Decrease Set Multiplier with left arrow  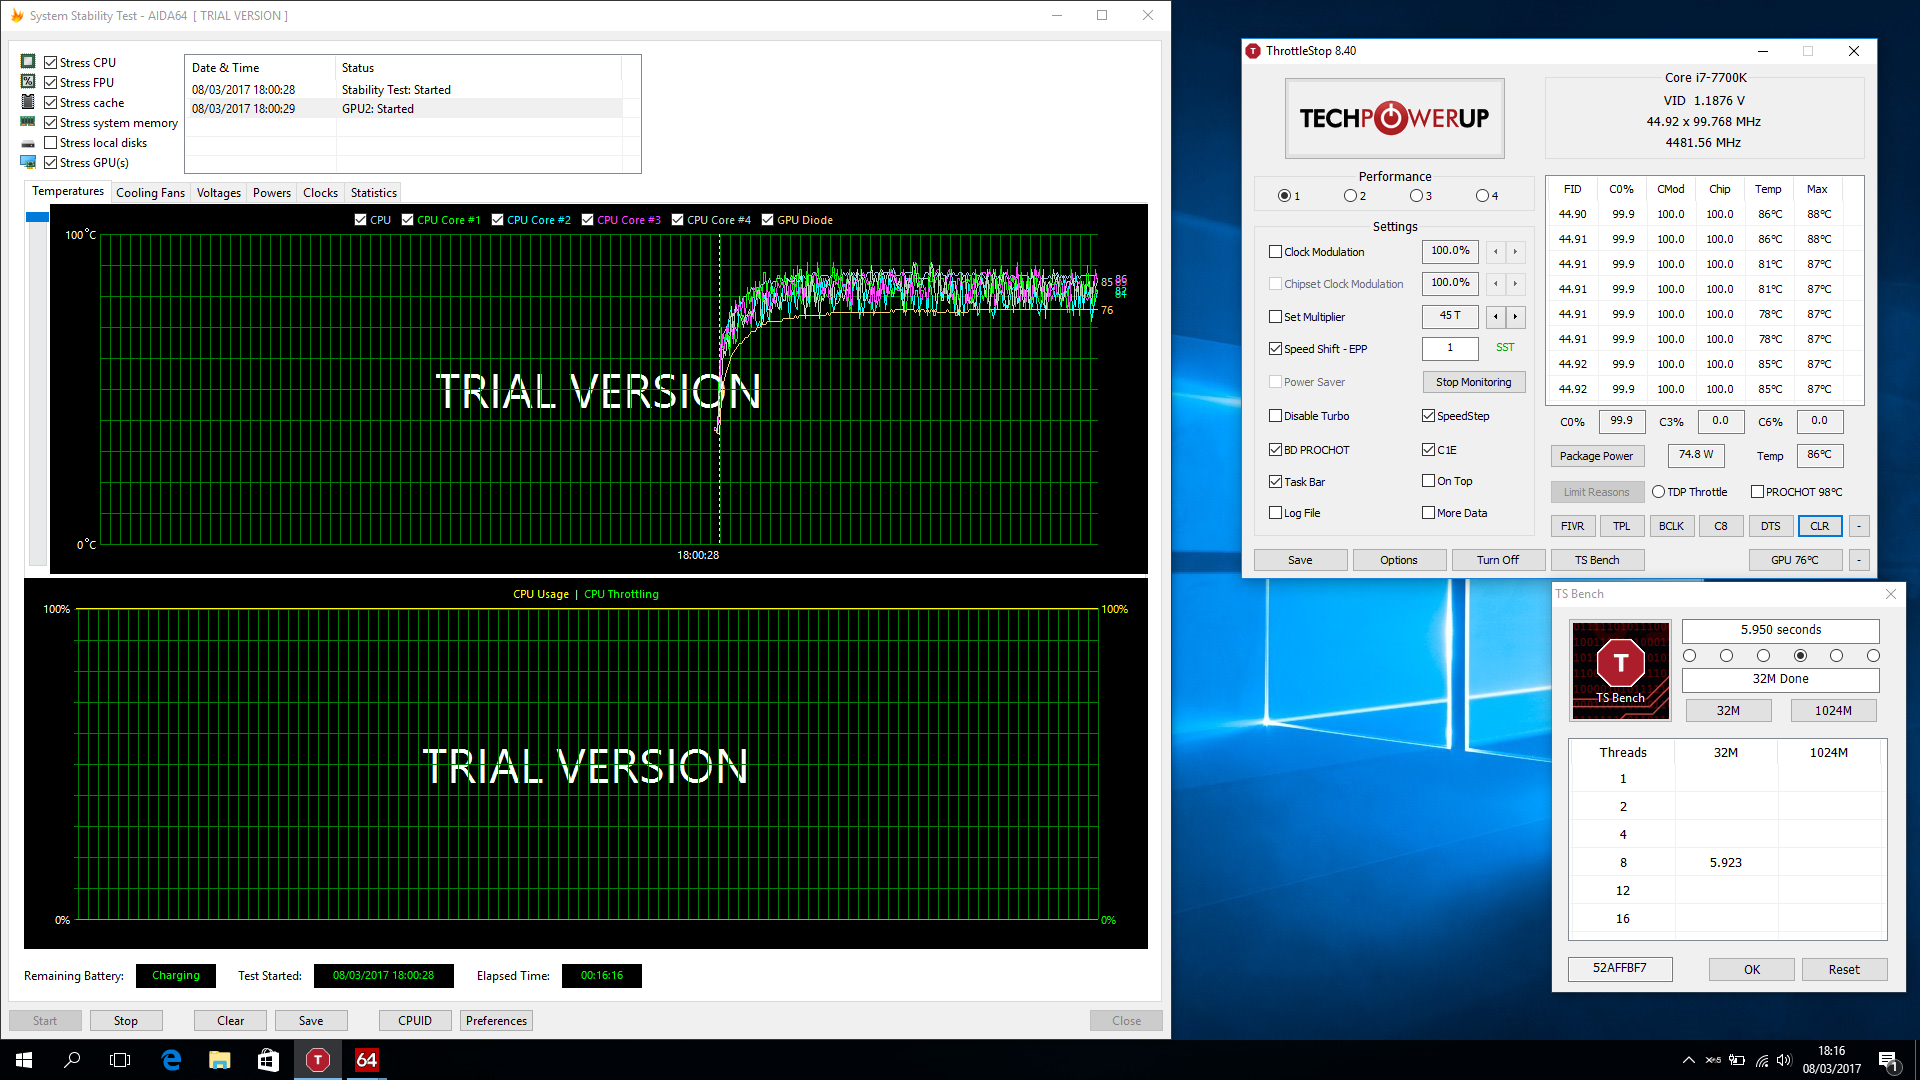[1495, 317]
